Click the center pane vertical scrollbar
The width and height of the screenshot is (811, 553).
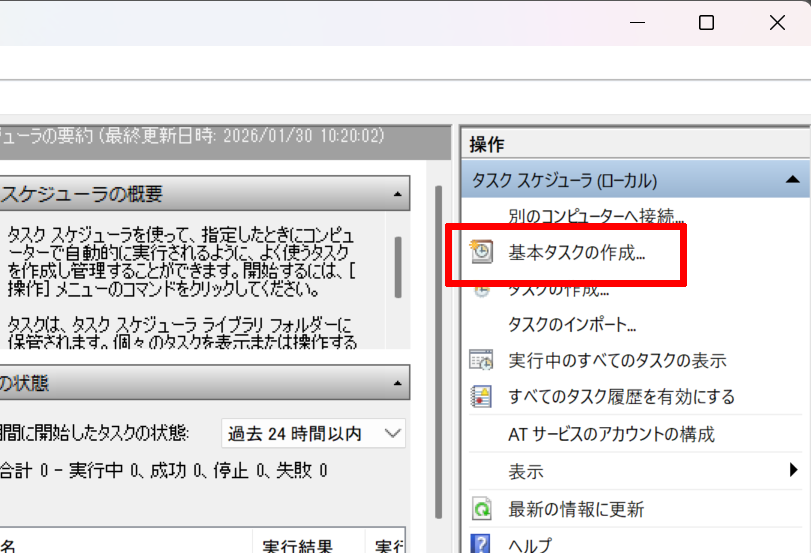coord(436,350)
